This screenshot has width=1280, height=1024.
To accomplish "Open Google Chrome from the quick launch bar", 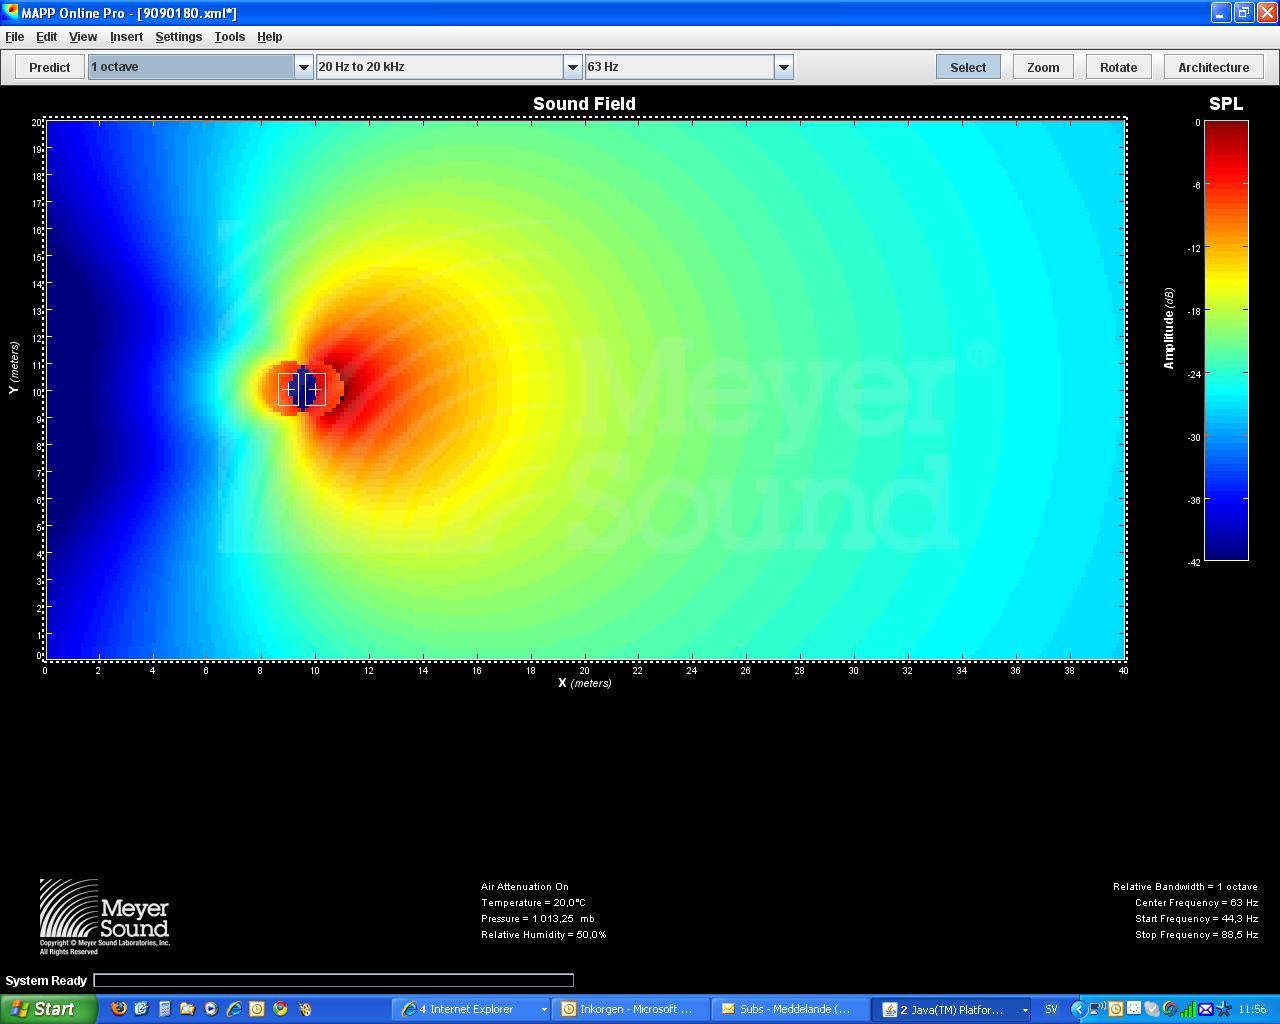I will (x=281, y=1009).
